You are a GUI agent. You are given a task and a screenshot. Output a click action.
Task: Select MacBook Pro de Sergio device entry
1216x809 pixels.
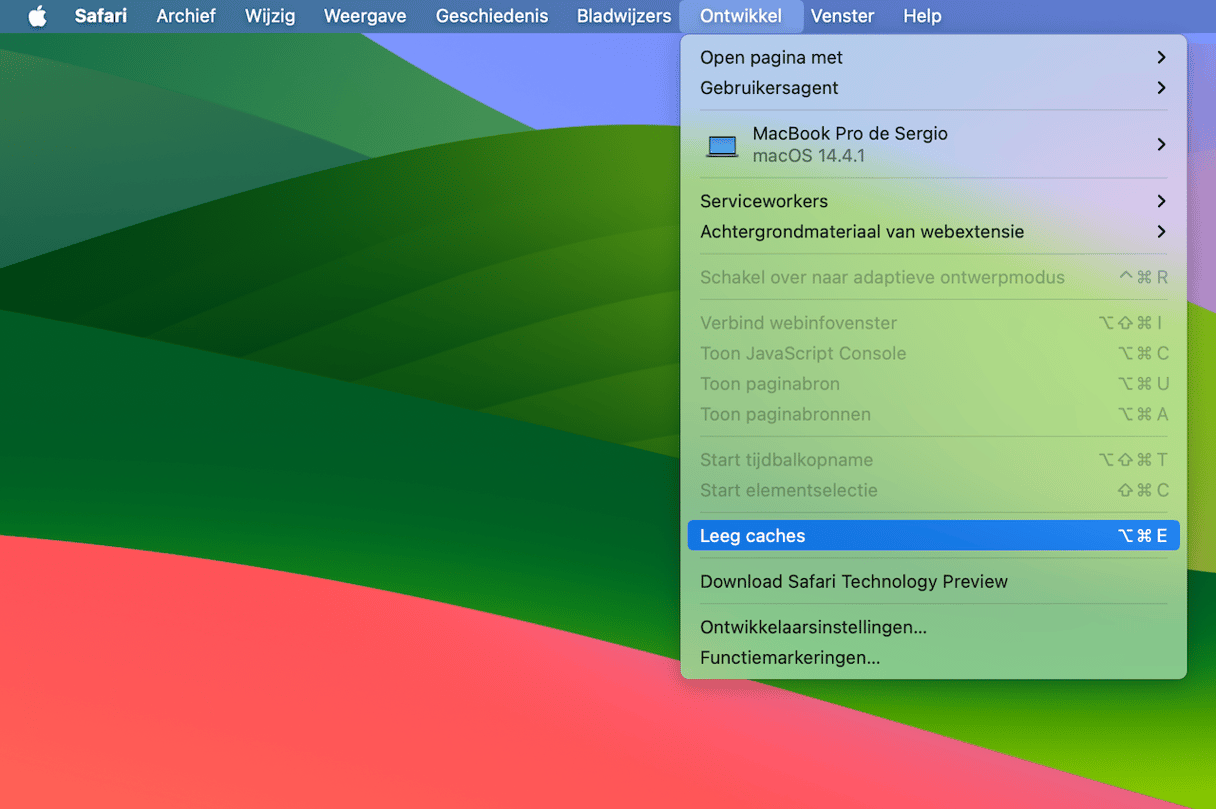(933, 145)
